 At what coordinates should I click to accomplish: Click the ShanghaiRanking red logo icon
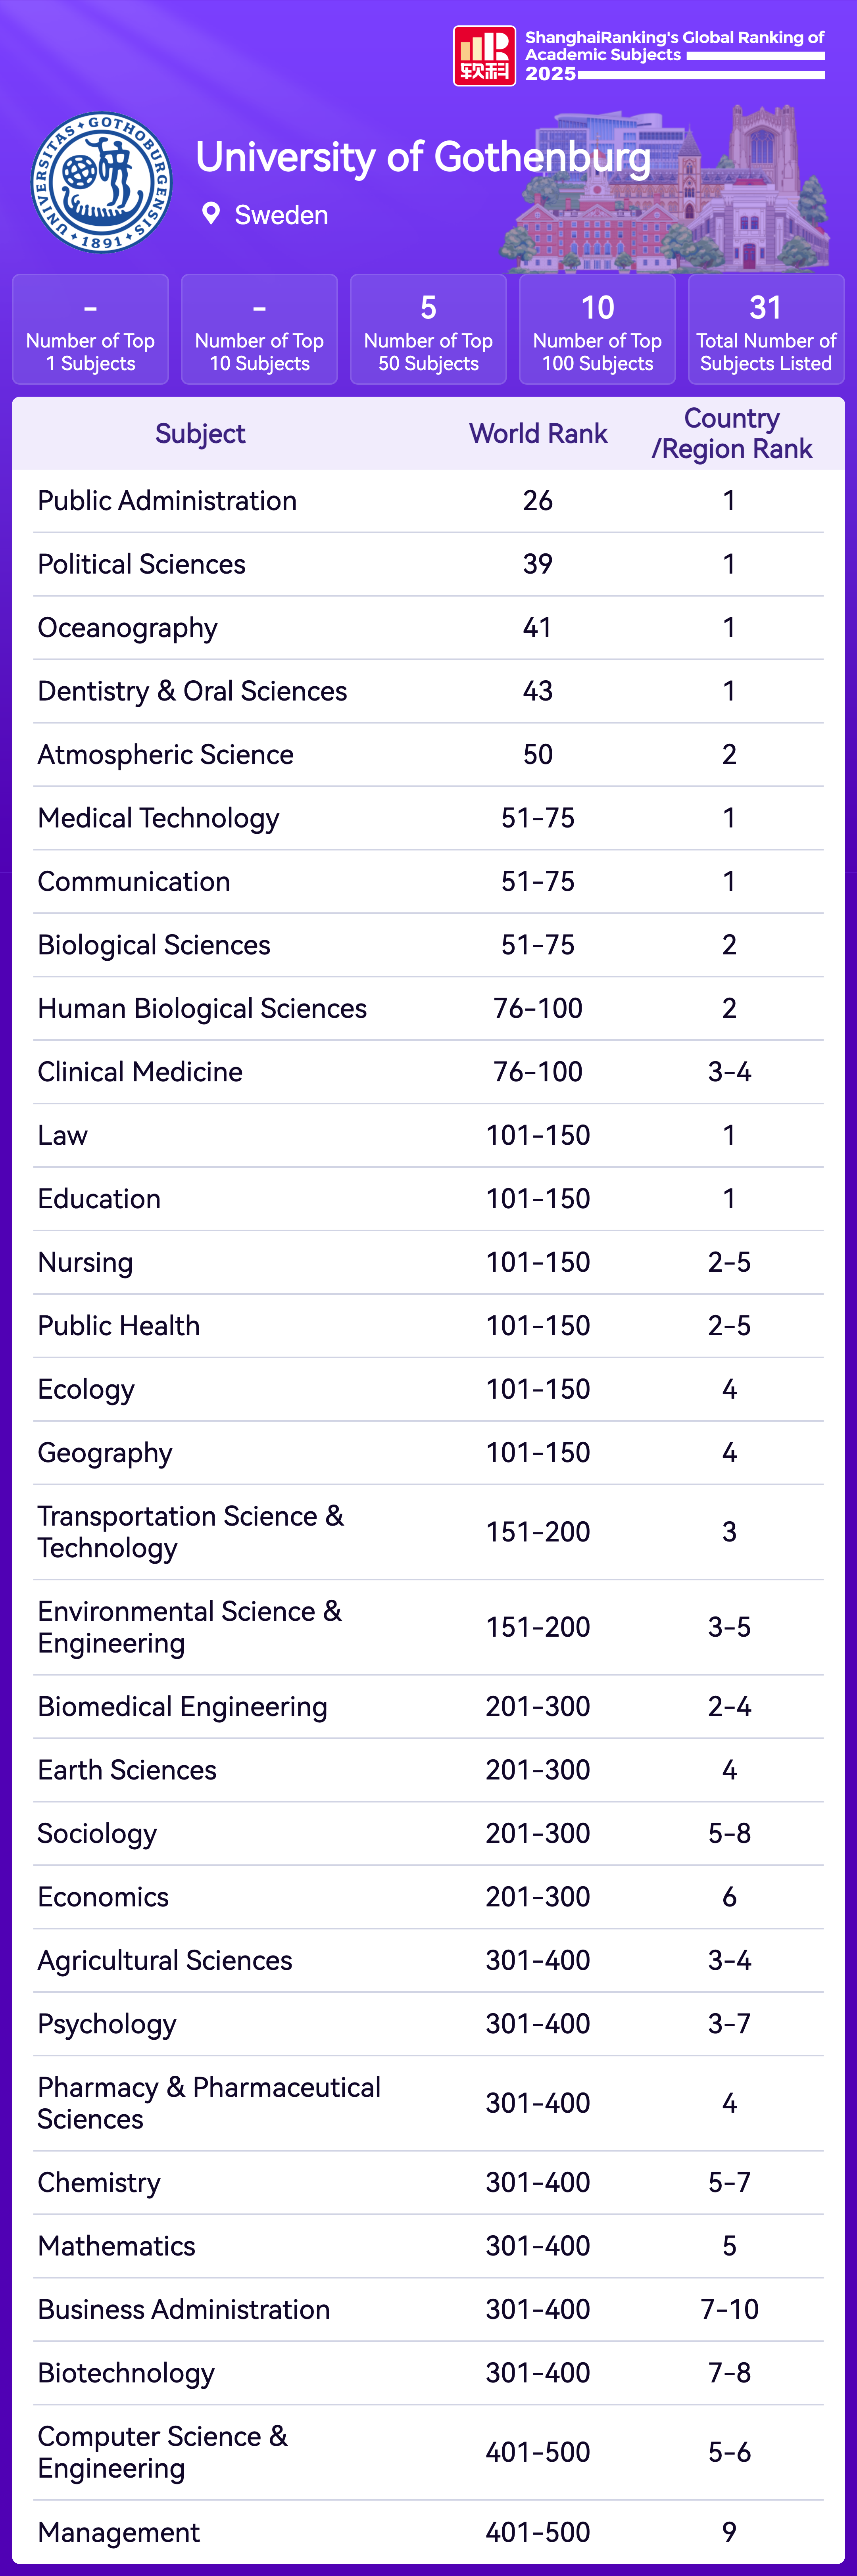[484, 56]
